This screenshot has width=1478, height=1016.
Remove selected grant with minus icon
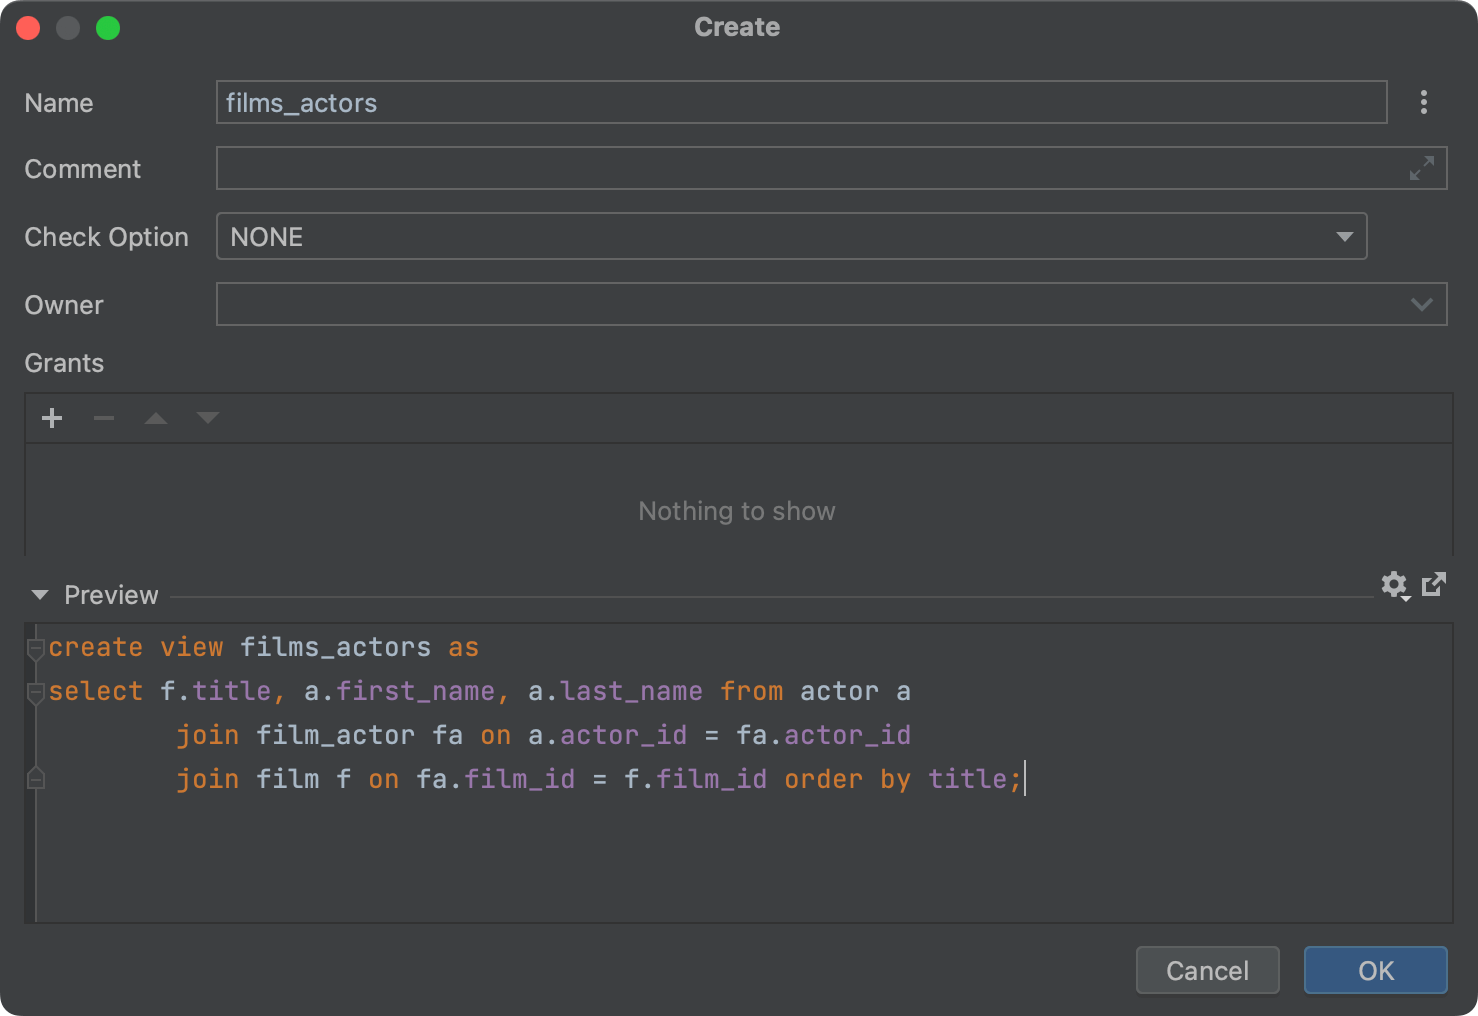(104, 418)
